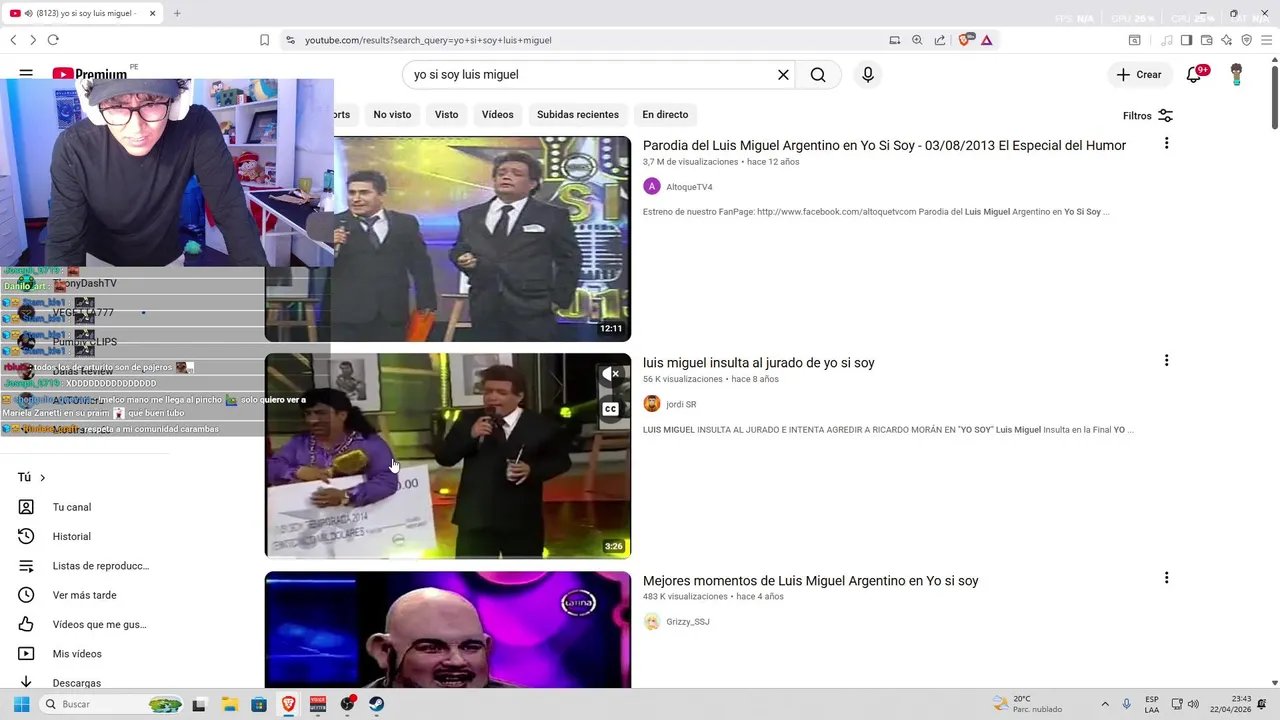Share this page from address bar
This screenshot has height=720, width=1280.
(x=940, y=40)
